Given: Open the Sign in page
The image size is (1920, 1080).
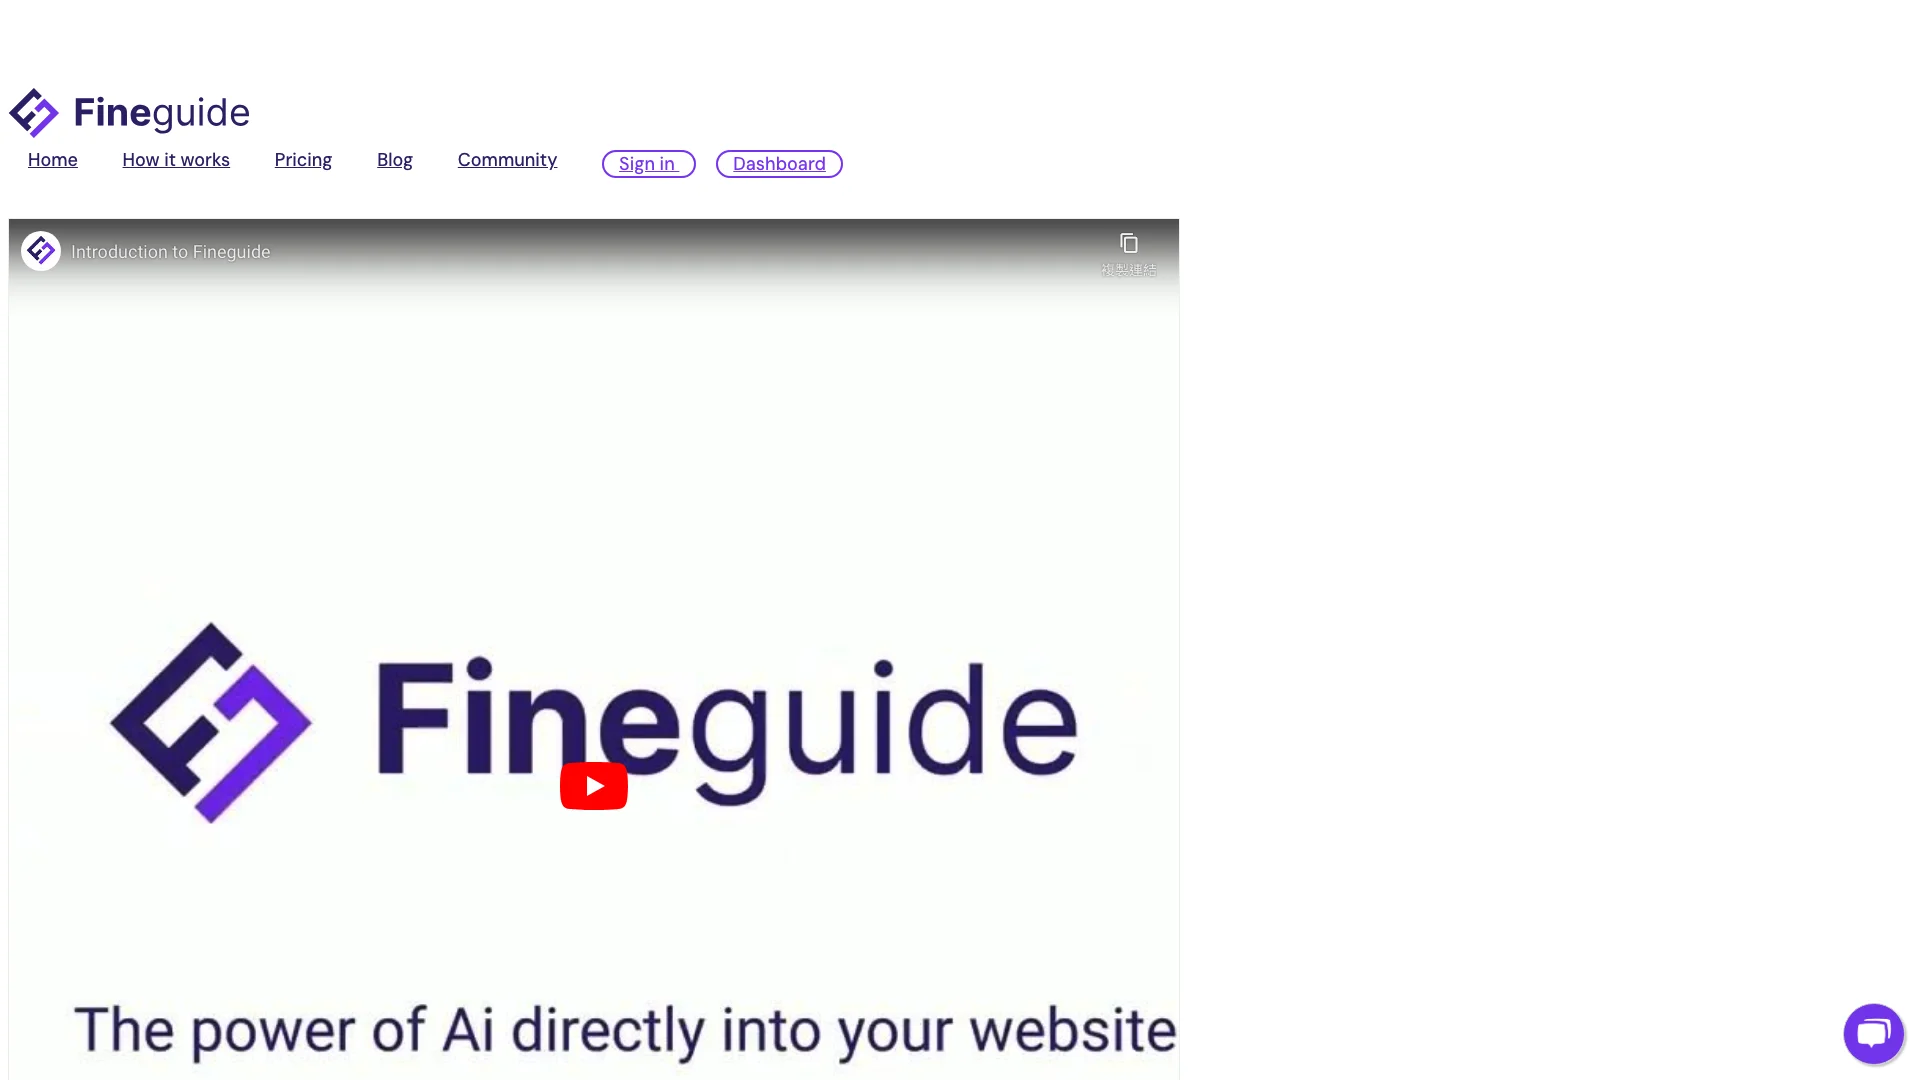Looking at the screenshot, I should (x=647, y=164).
